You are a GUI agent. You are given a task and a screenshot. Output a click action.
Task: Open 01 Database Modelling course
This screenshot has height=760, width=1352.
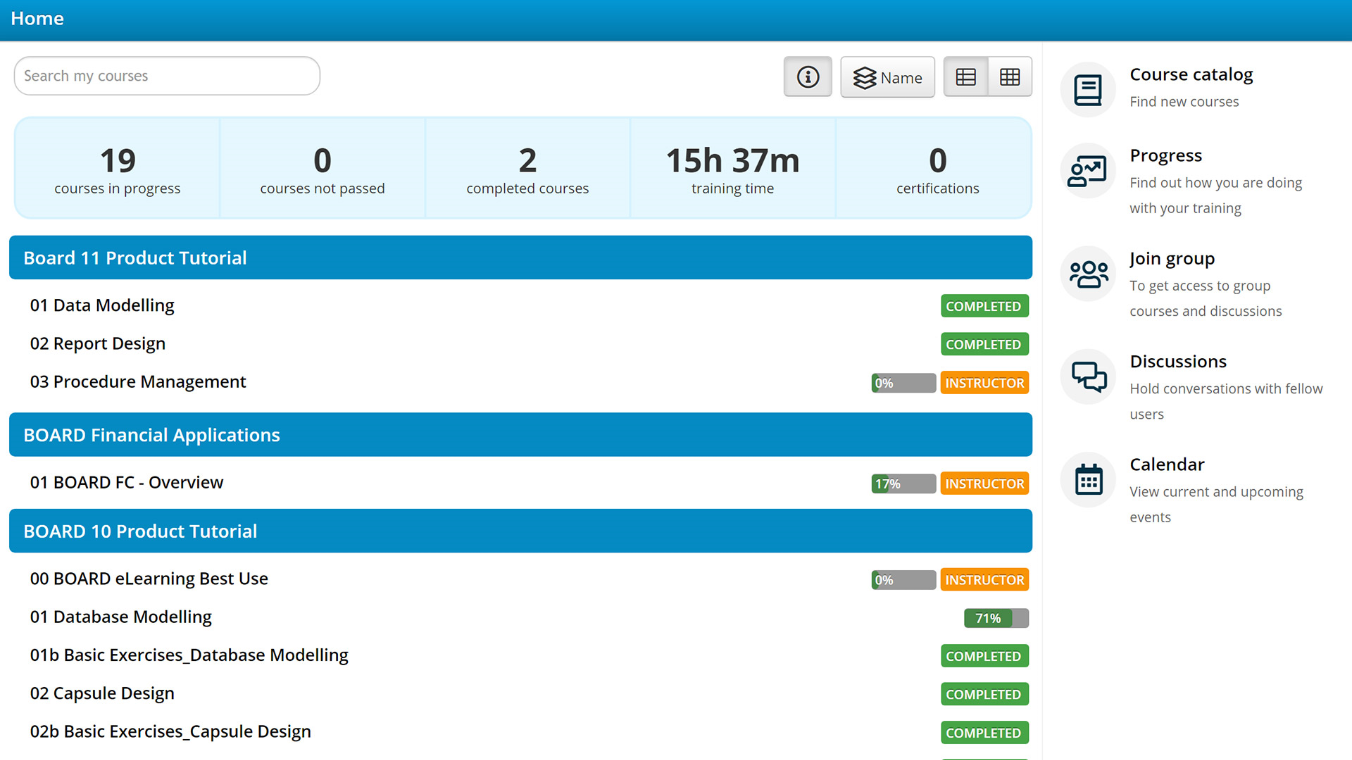[121, 617]
